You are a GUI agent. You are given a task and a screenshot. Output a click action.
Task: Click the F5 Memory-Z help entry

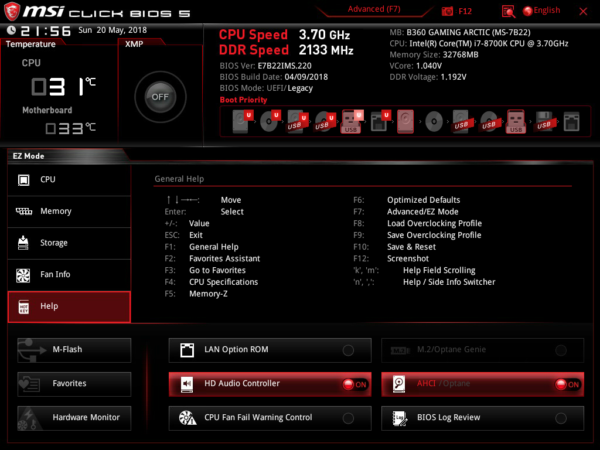click(x=196, y=294)
